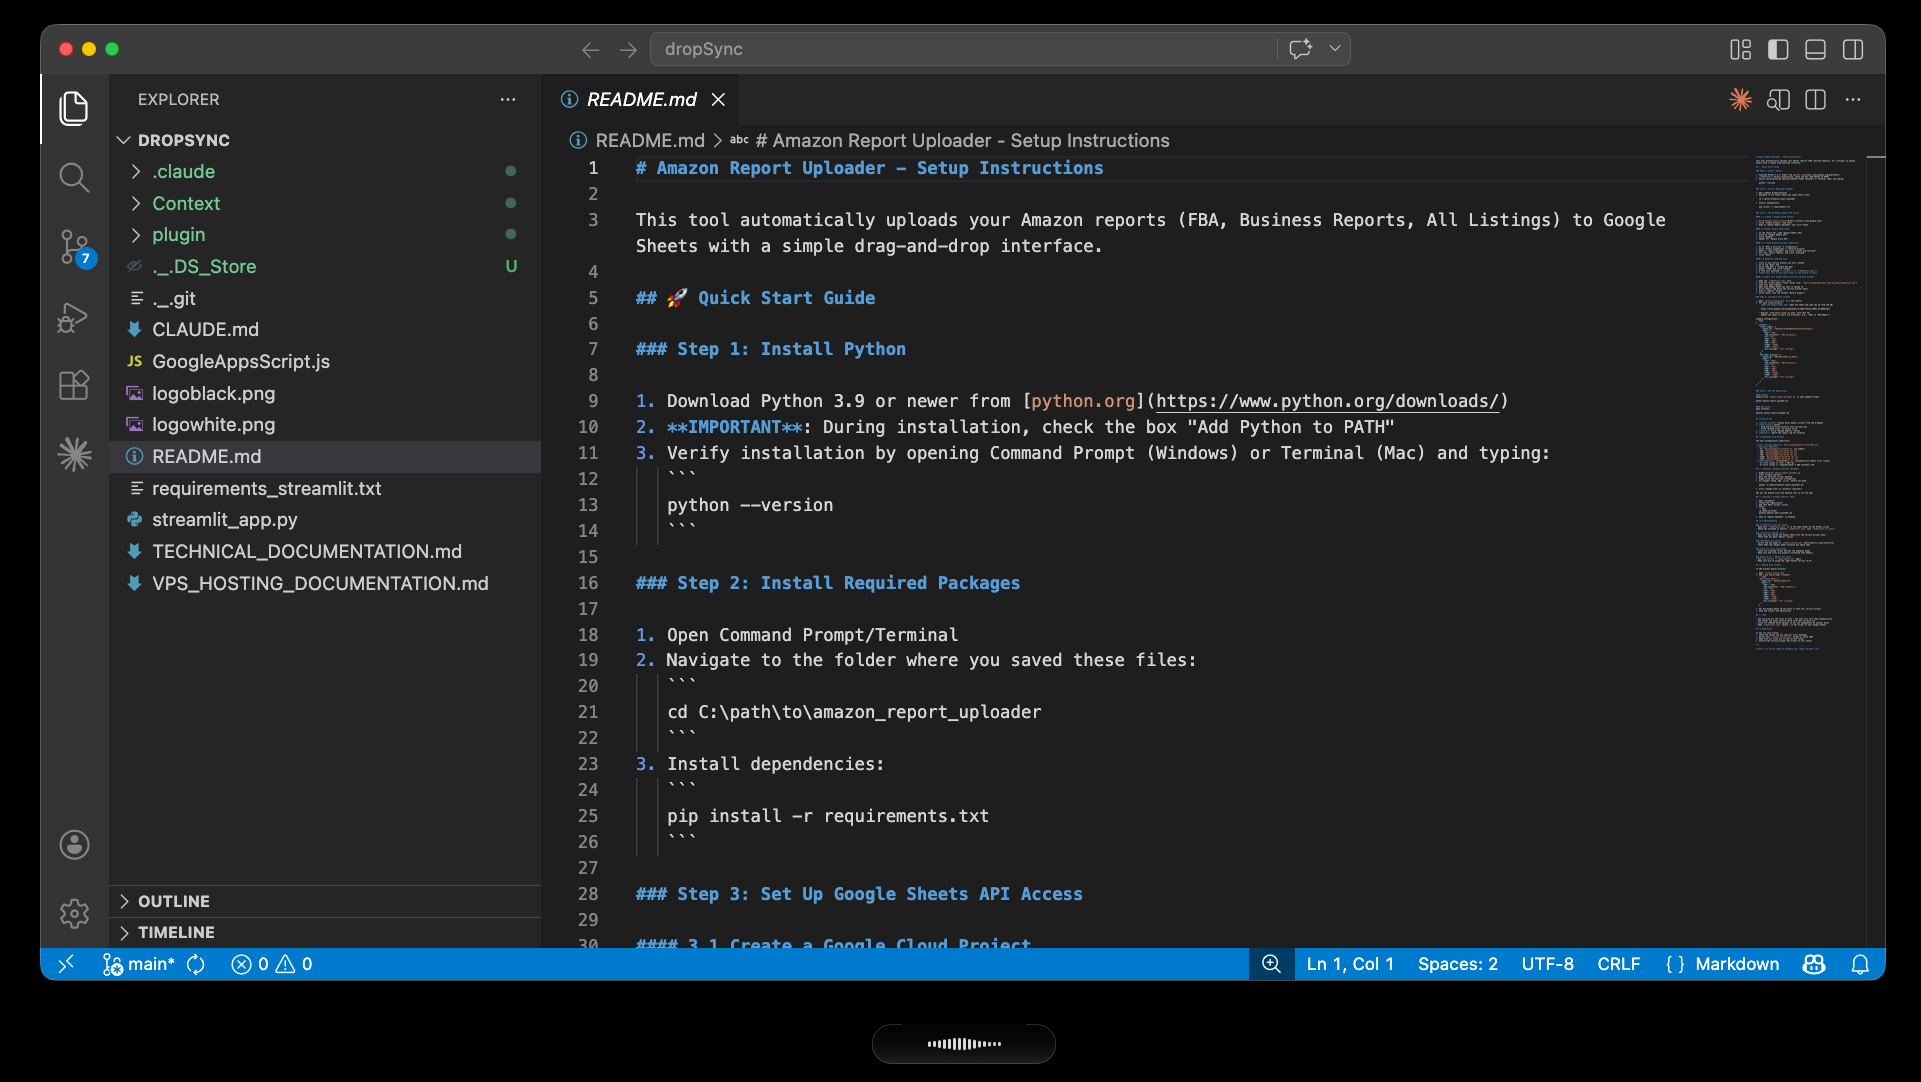
Task: Split the editor right
Action: pyautogui.click(x=1816, y=99)
